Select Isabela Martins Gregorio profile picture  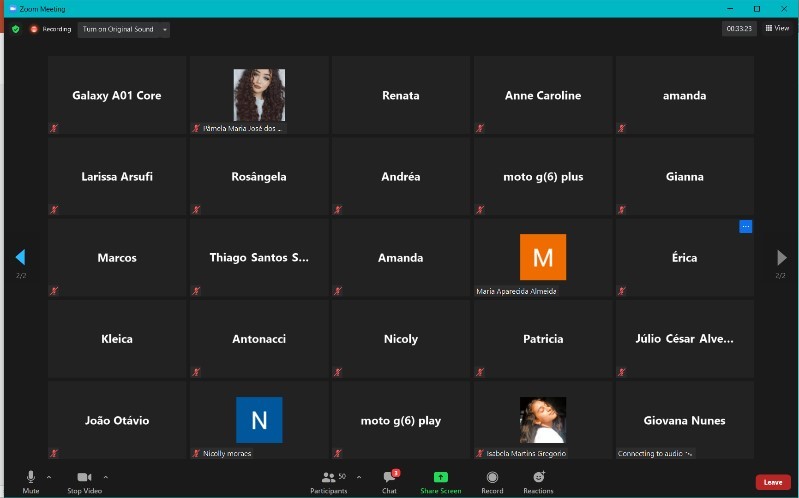[543, 420]
